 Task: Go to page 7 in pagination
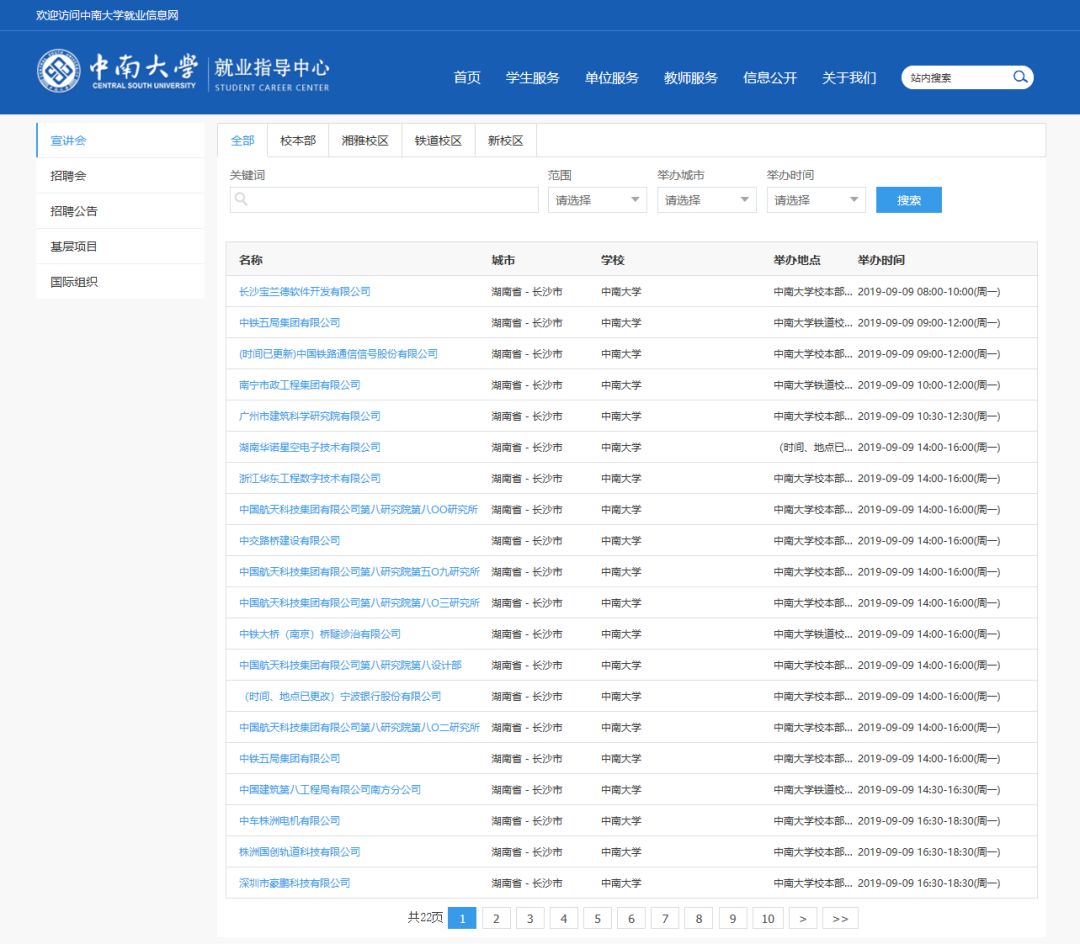665,918
